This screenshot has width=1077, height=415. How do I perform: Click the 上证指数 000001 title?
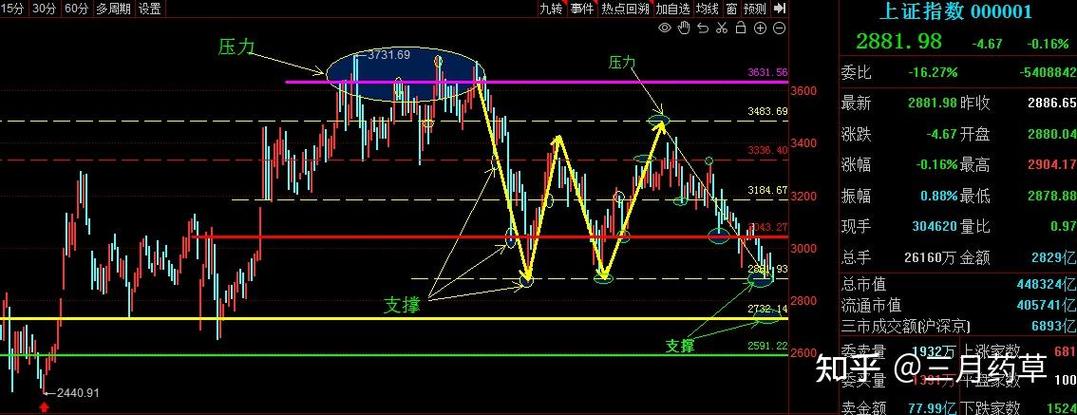pos(957,11)
